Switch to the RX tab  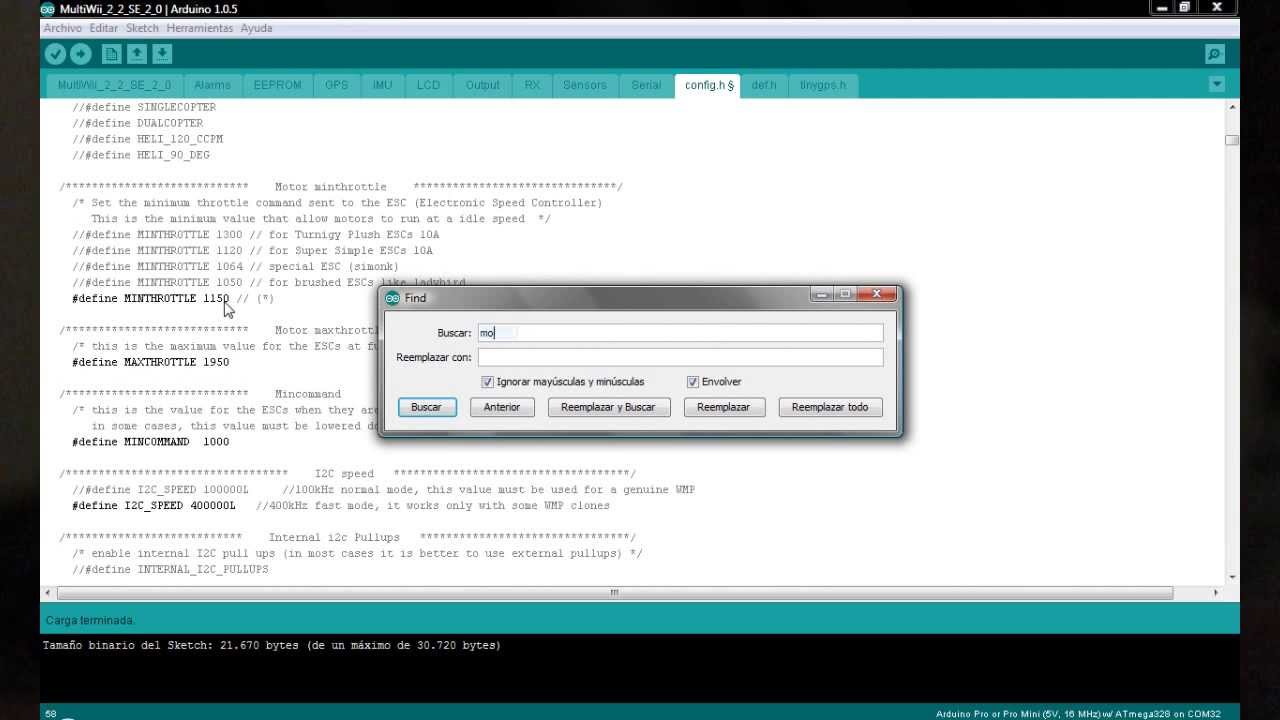tap(532, 85)
